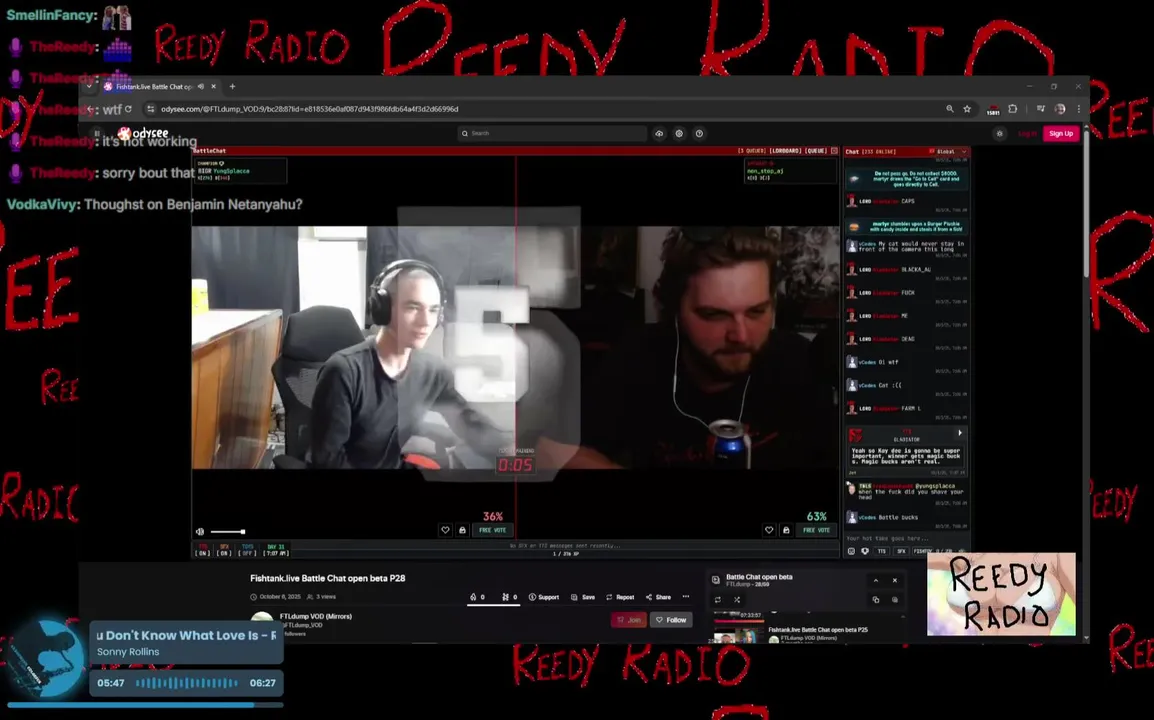
Task: Expand the Gladiator announcement arrow in chat
Action: click(x=960, y=433)
